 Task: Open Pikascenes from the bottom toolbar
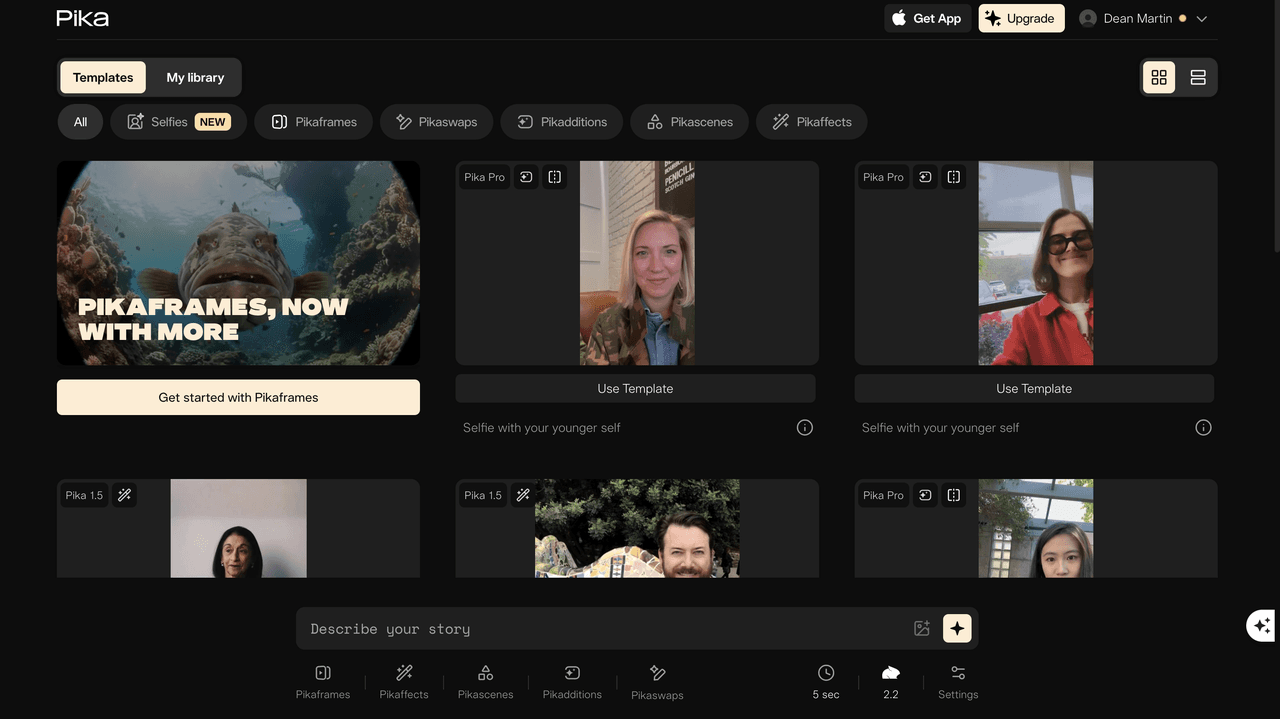[485, 681]
